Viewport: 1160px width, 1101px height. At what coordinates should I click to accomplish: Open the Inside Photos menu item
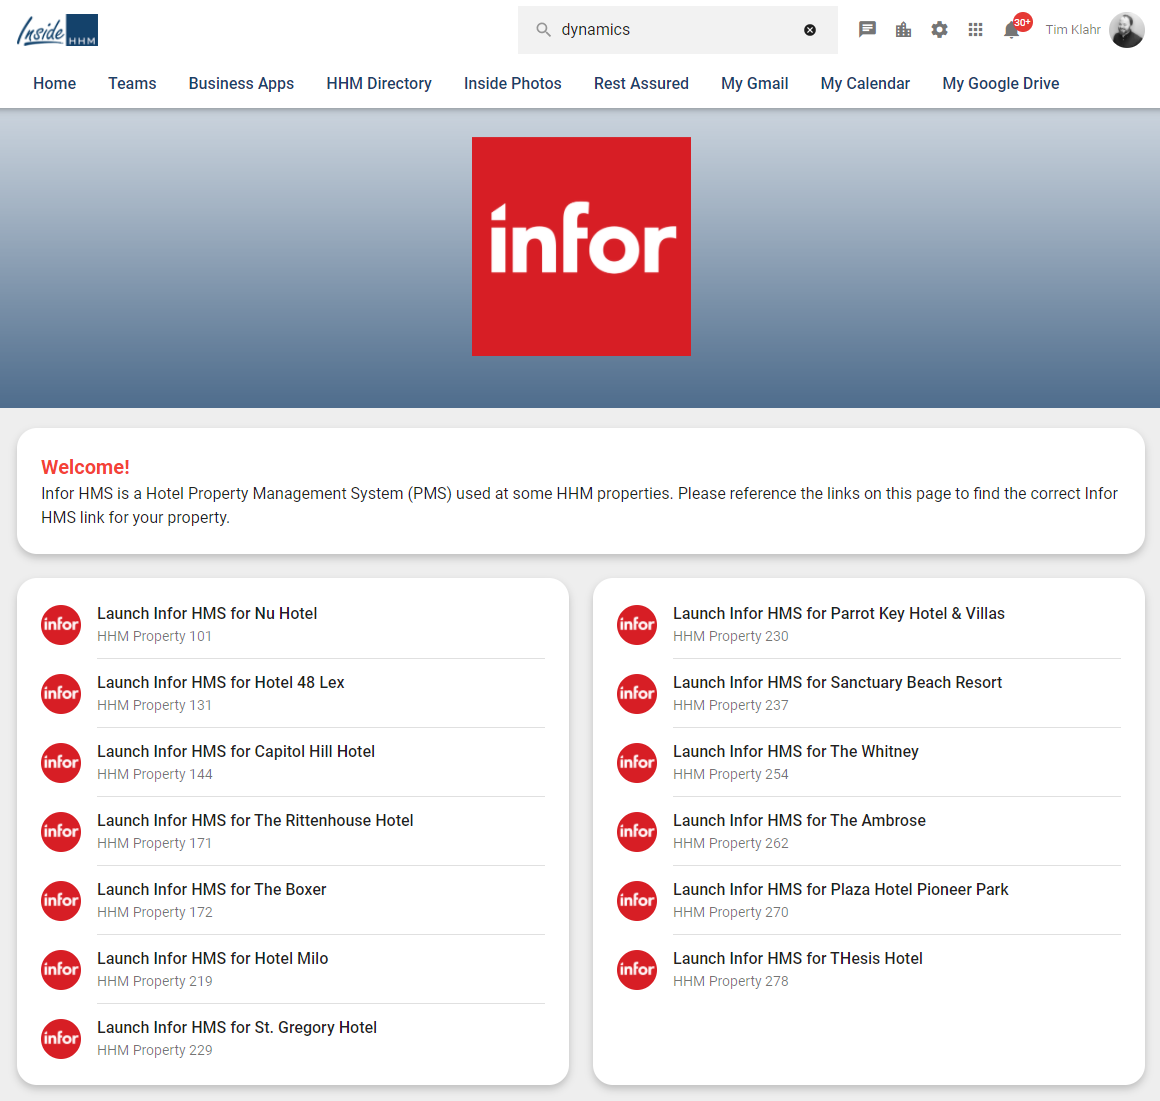pyautogui.click(x=513, y=84)
